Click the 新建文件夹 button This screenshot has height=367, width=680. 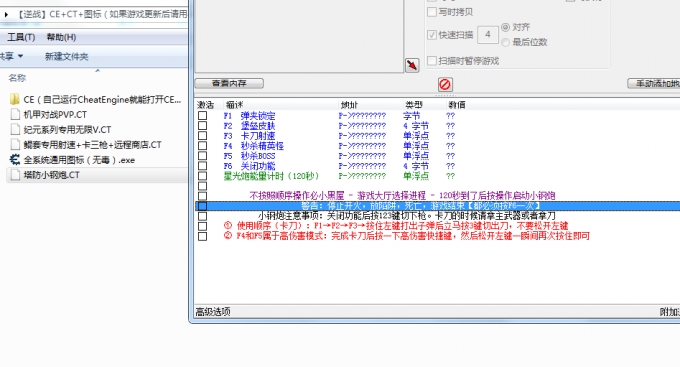[66, 56]
